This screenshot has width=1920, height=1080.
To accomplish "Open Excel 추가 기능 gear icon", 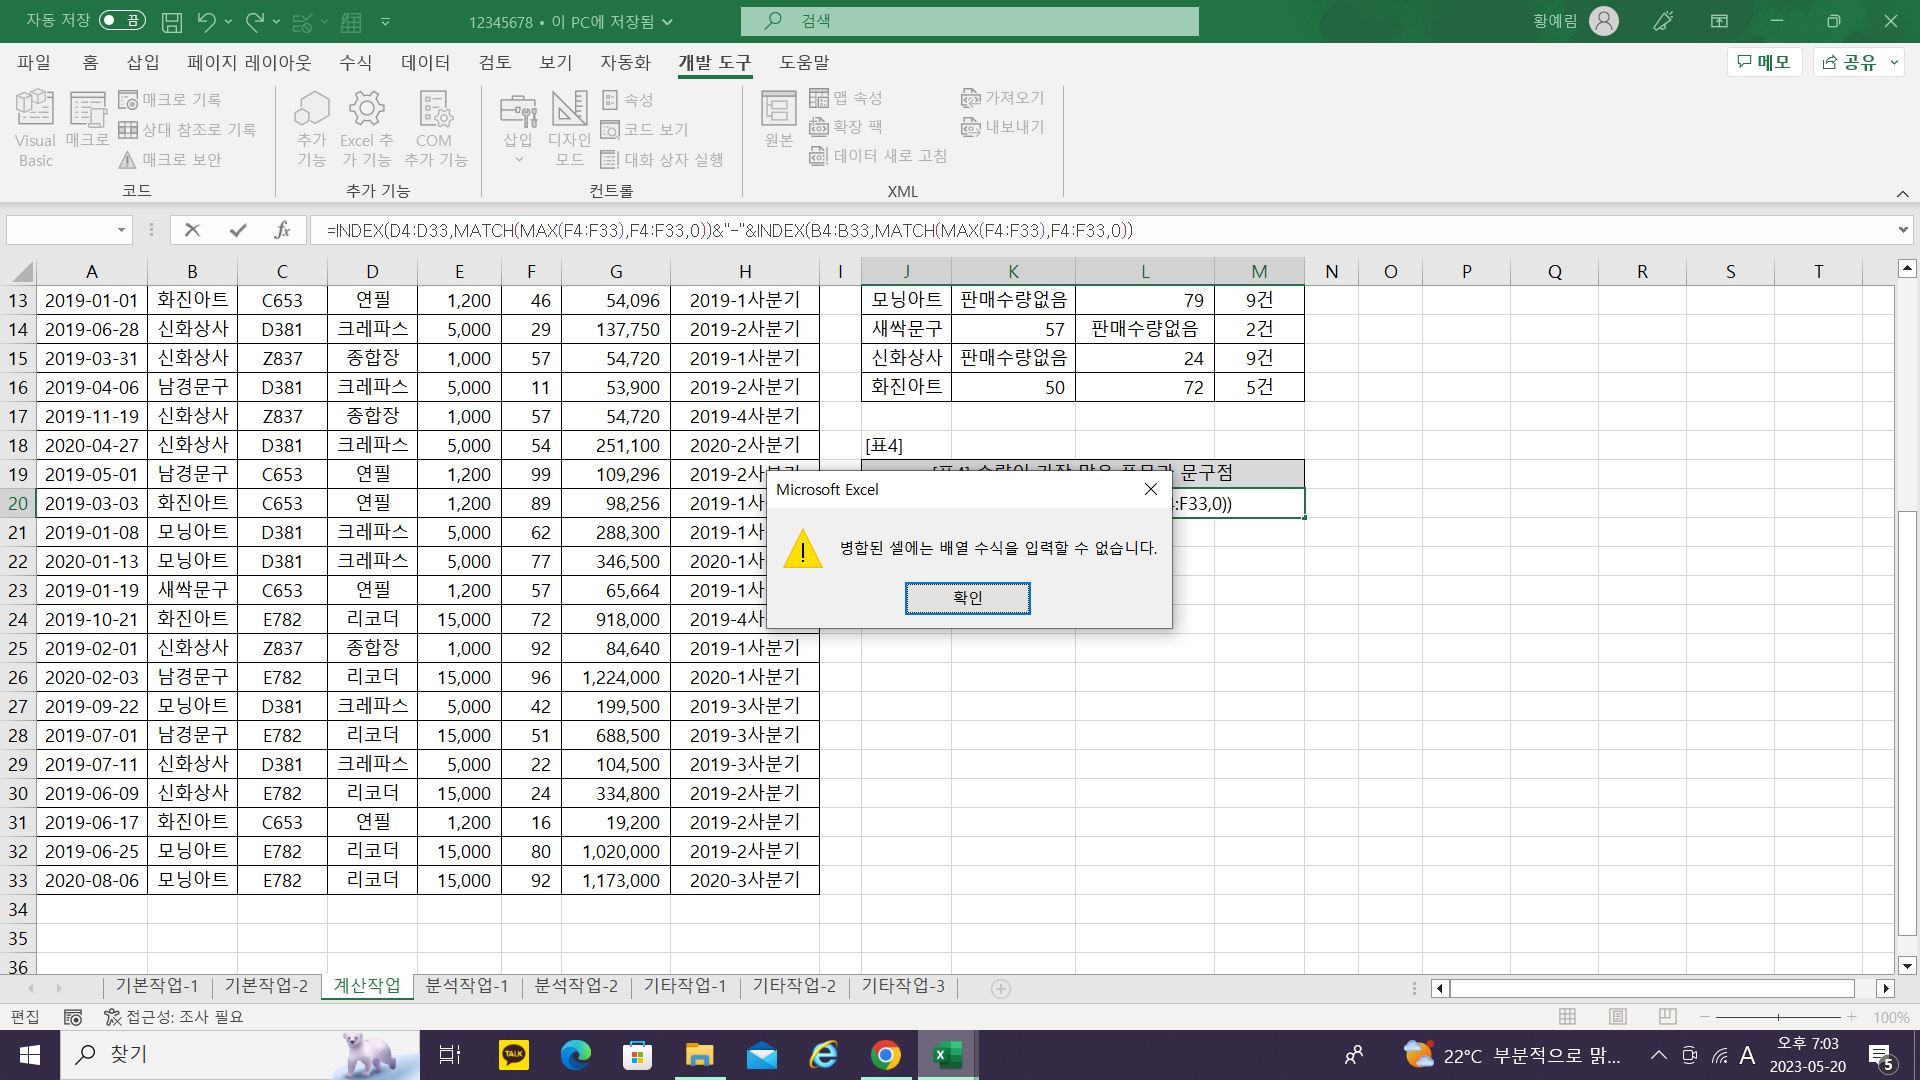I will tap(367, 110).
